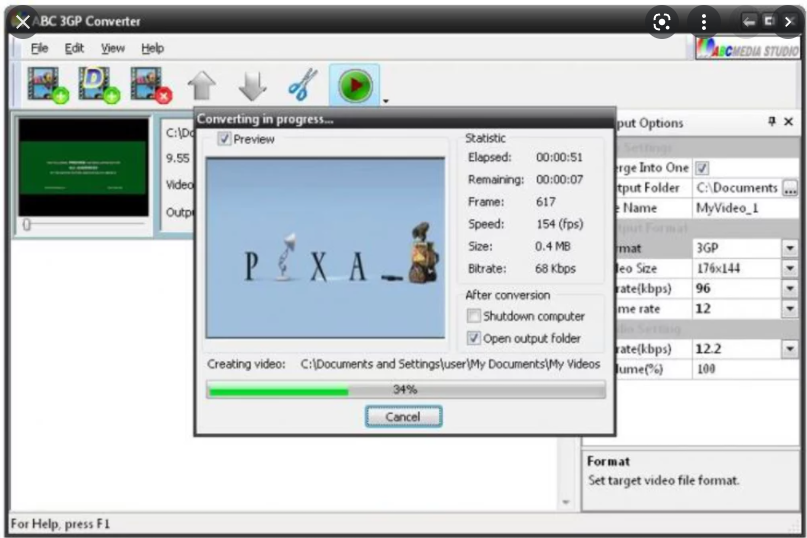Image resolution: width=807 pixels, height=538 pixels.
Task: Click the 'Converting in progress...' title bar
Action: coord(405,118)
